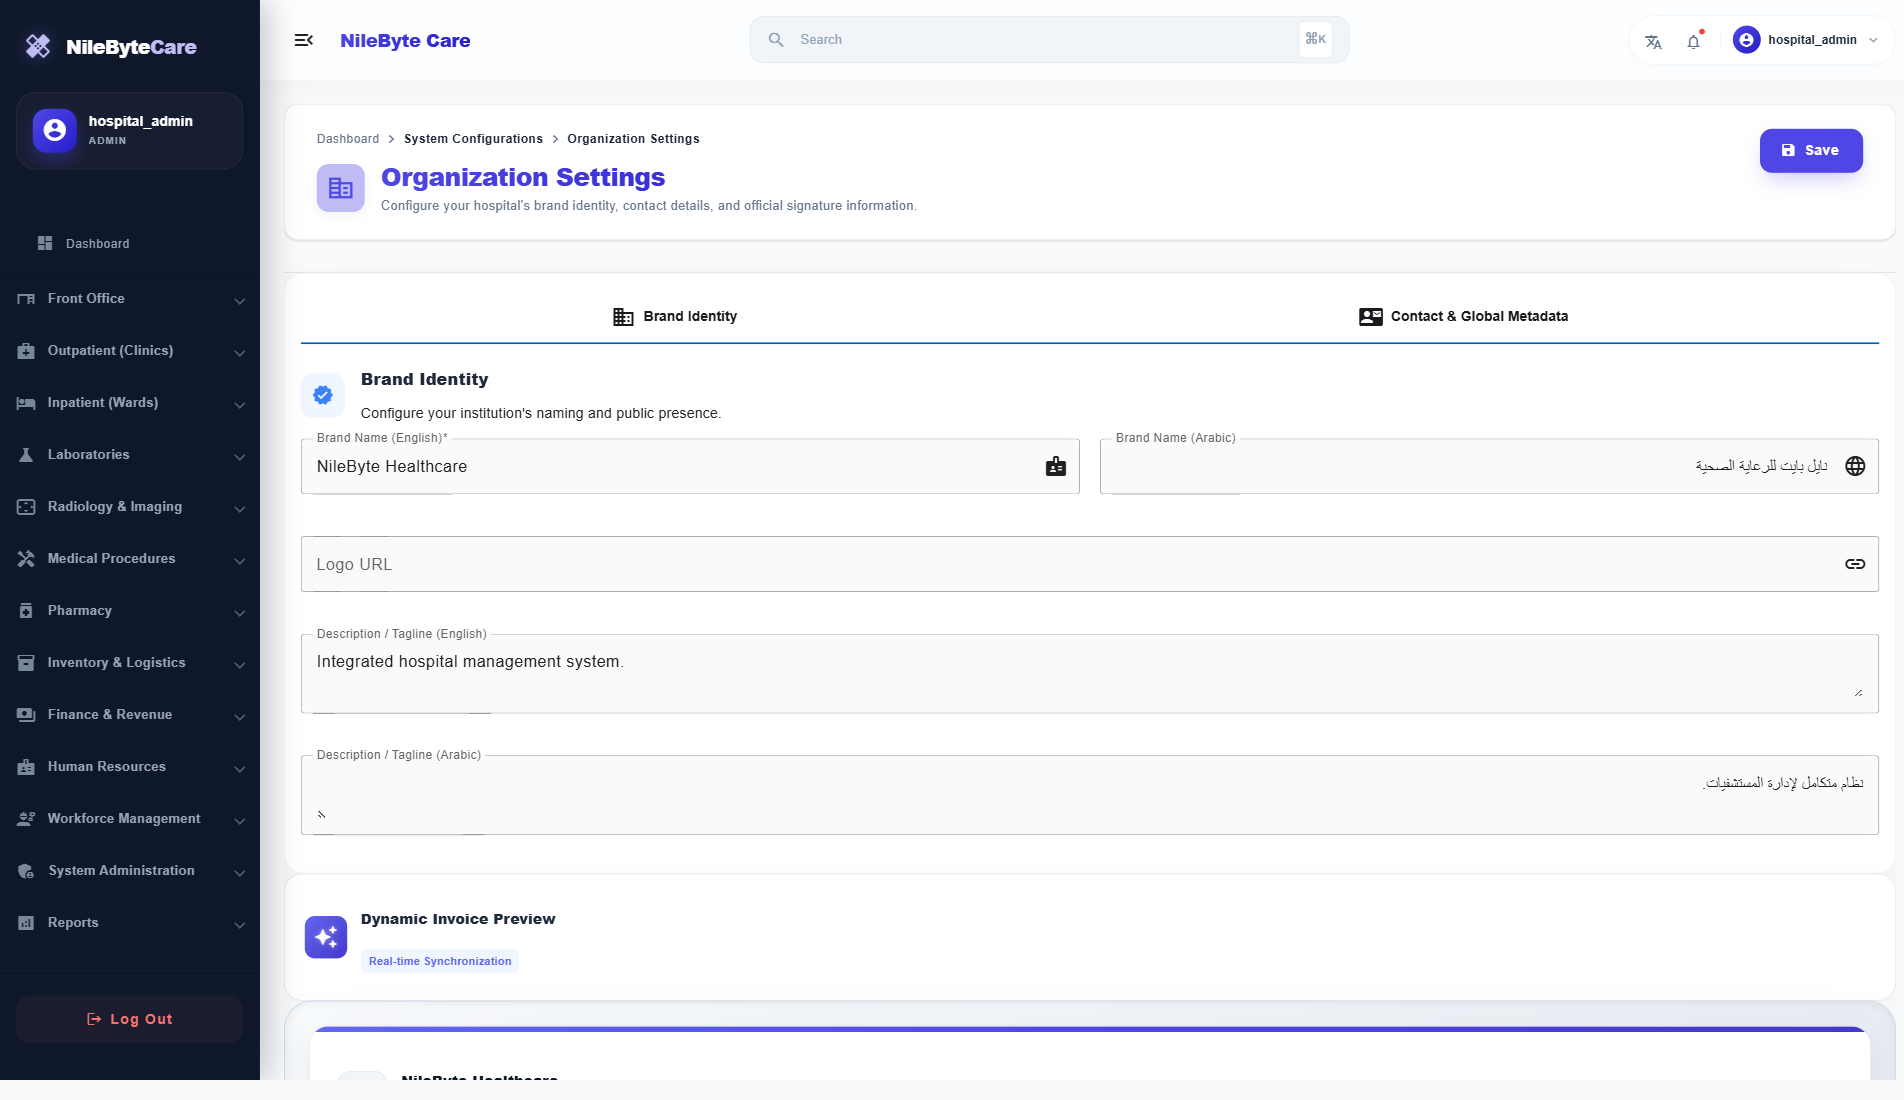
Task: Click the verified badge icon beside Brand Identity
Action: point(323,395)
